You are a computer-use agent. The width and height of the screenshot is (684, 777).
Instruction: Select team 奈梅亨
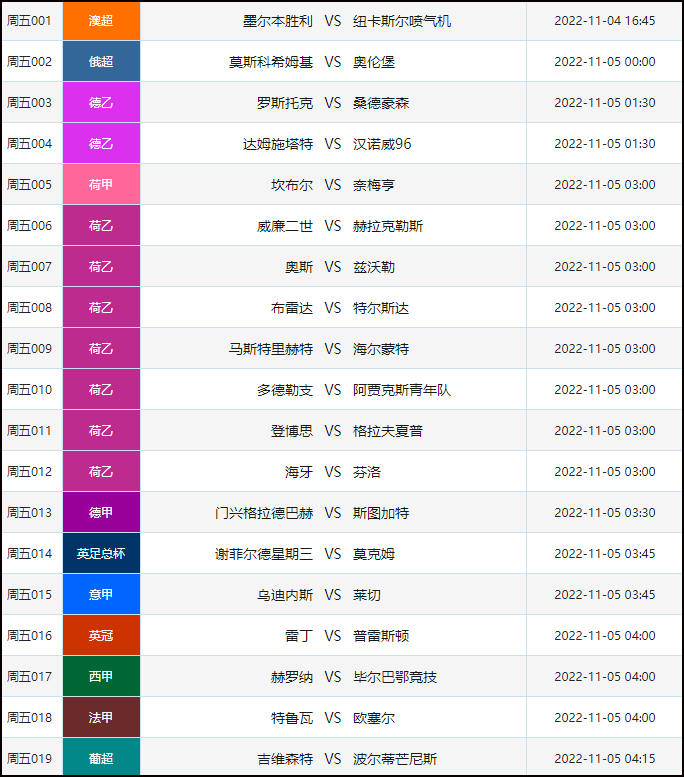pos(374,185)
